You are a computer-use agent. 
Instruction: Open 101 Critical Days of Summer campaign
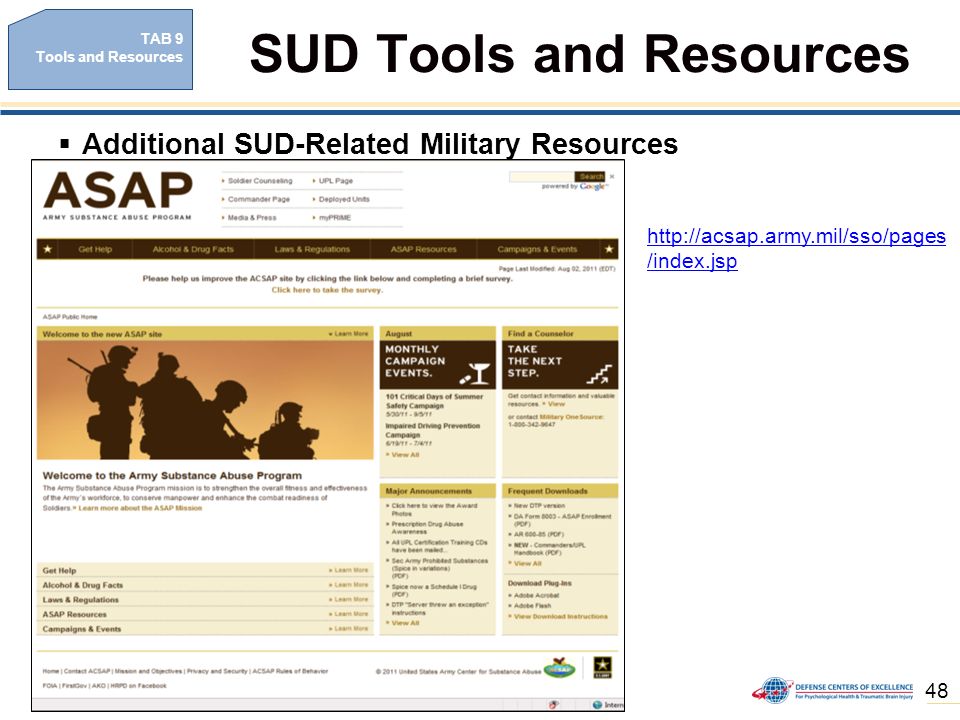point(434,401)
